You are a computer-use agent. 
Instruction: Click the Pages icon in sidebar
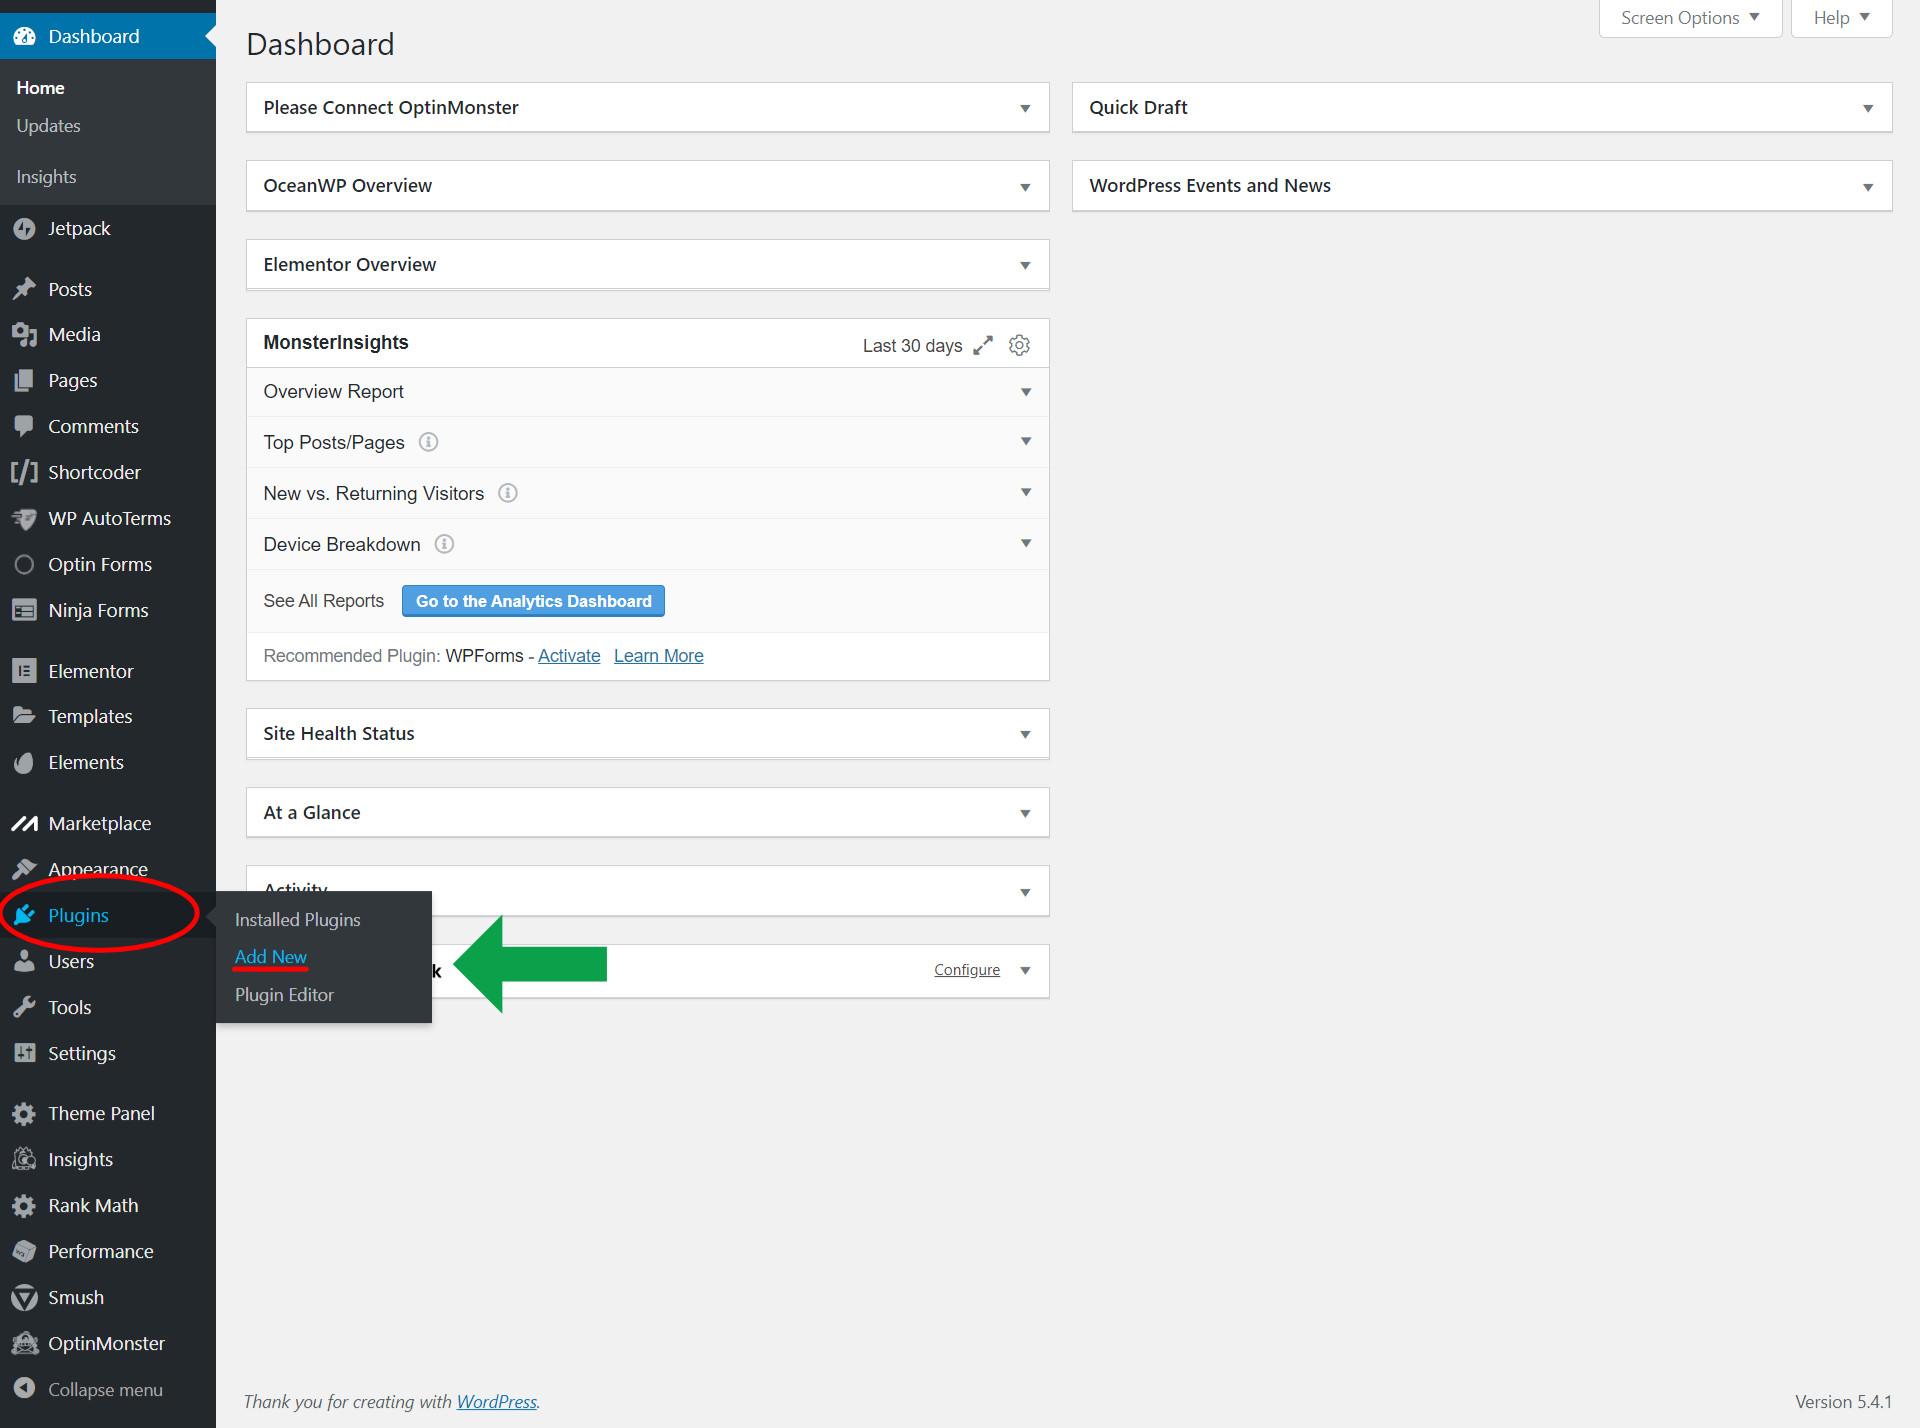[24, 380]
